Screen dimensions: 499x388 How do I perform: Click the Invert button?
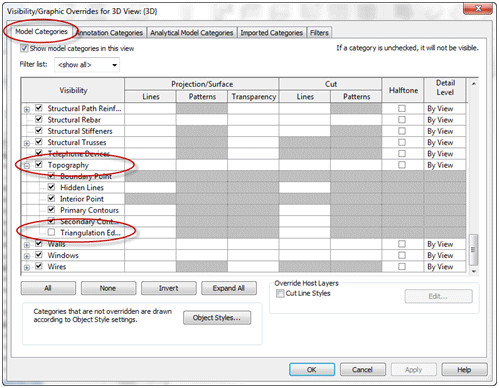coord(169,288)
